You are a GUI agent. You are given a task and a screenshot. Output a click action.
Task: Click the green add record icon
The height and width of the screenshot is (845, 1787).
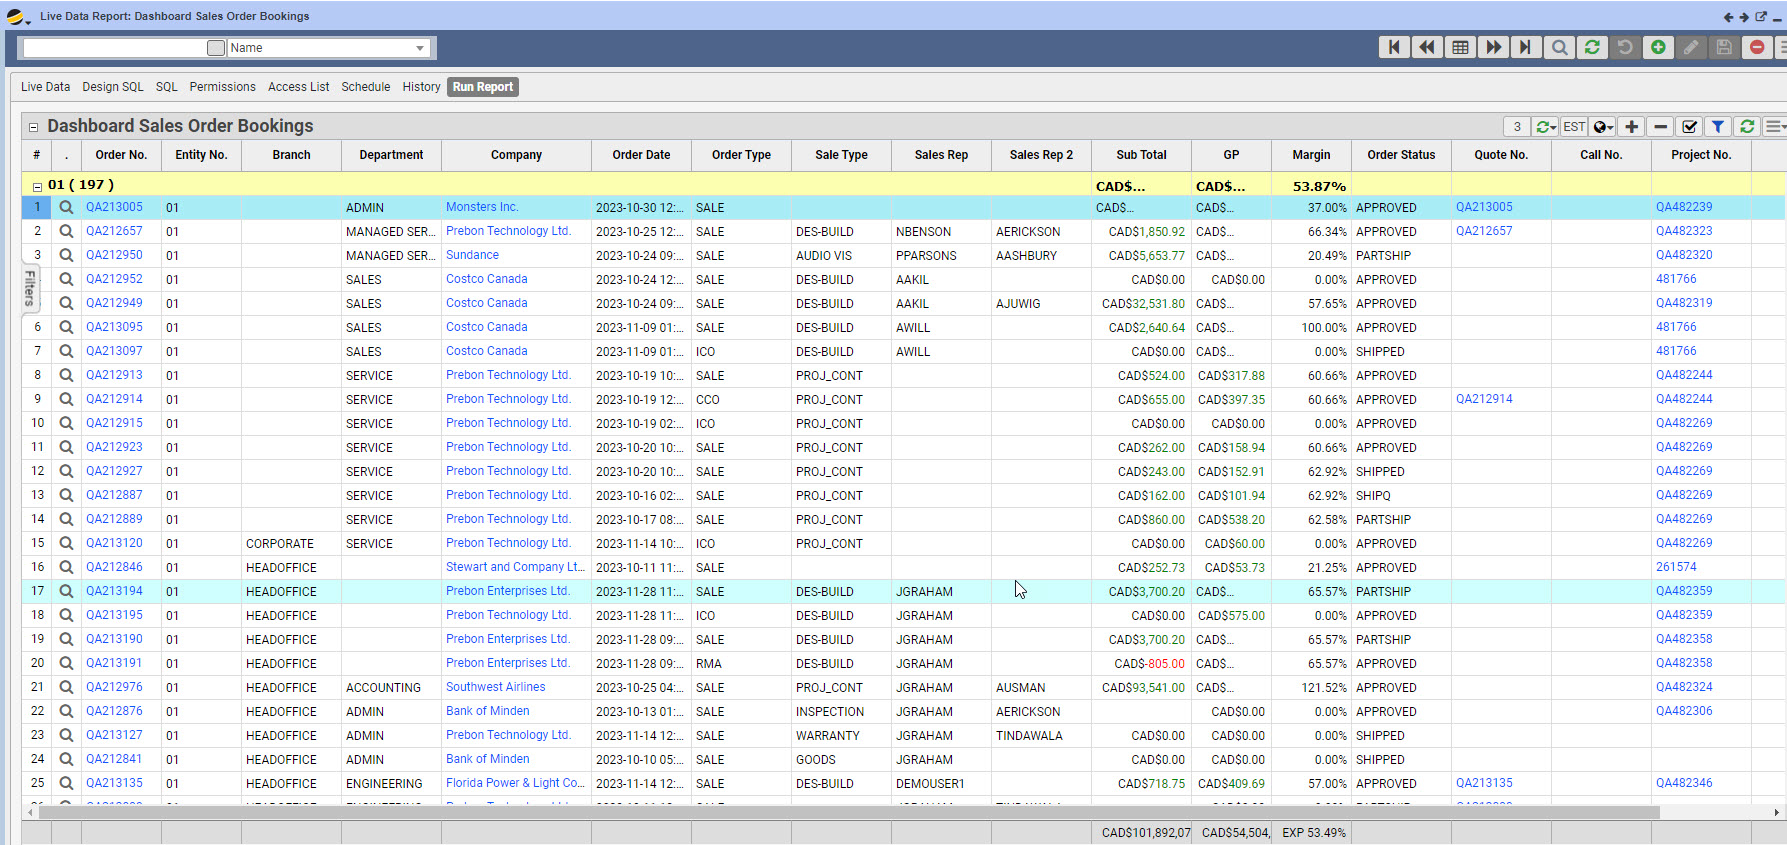click(1658, 47)
